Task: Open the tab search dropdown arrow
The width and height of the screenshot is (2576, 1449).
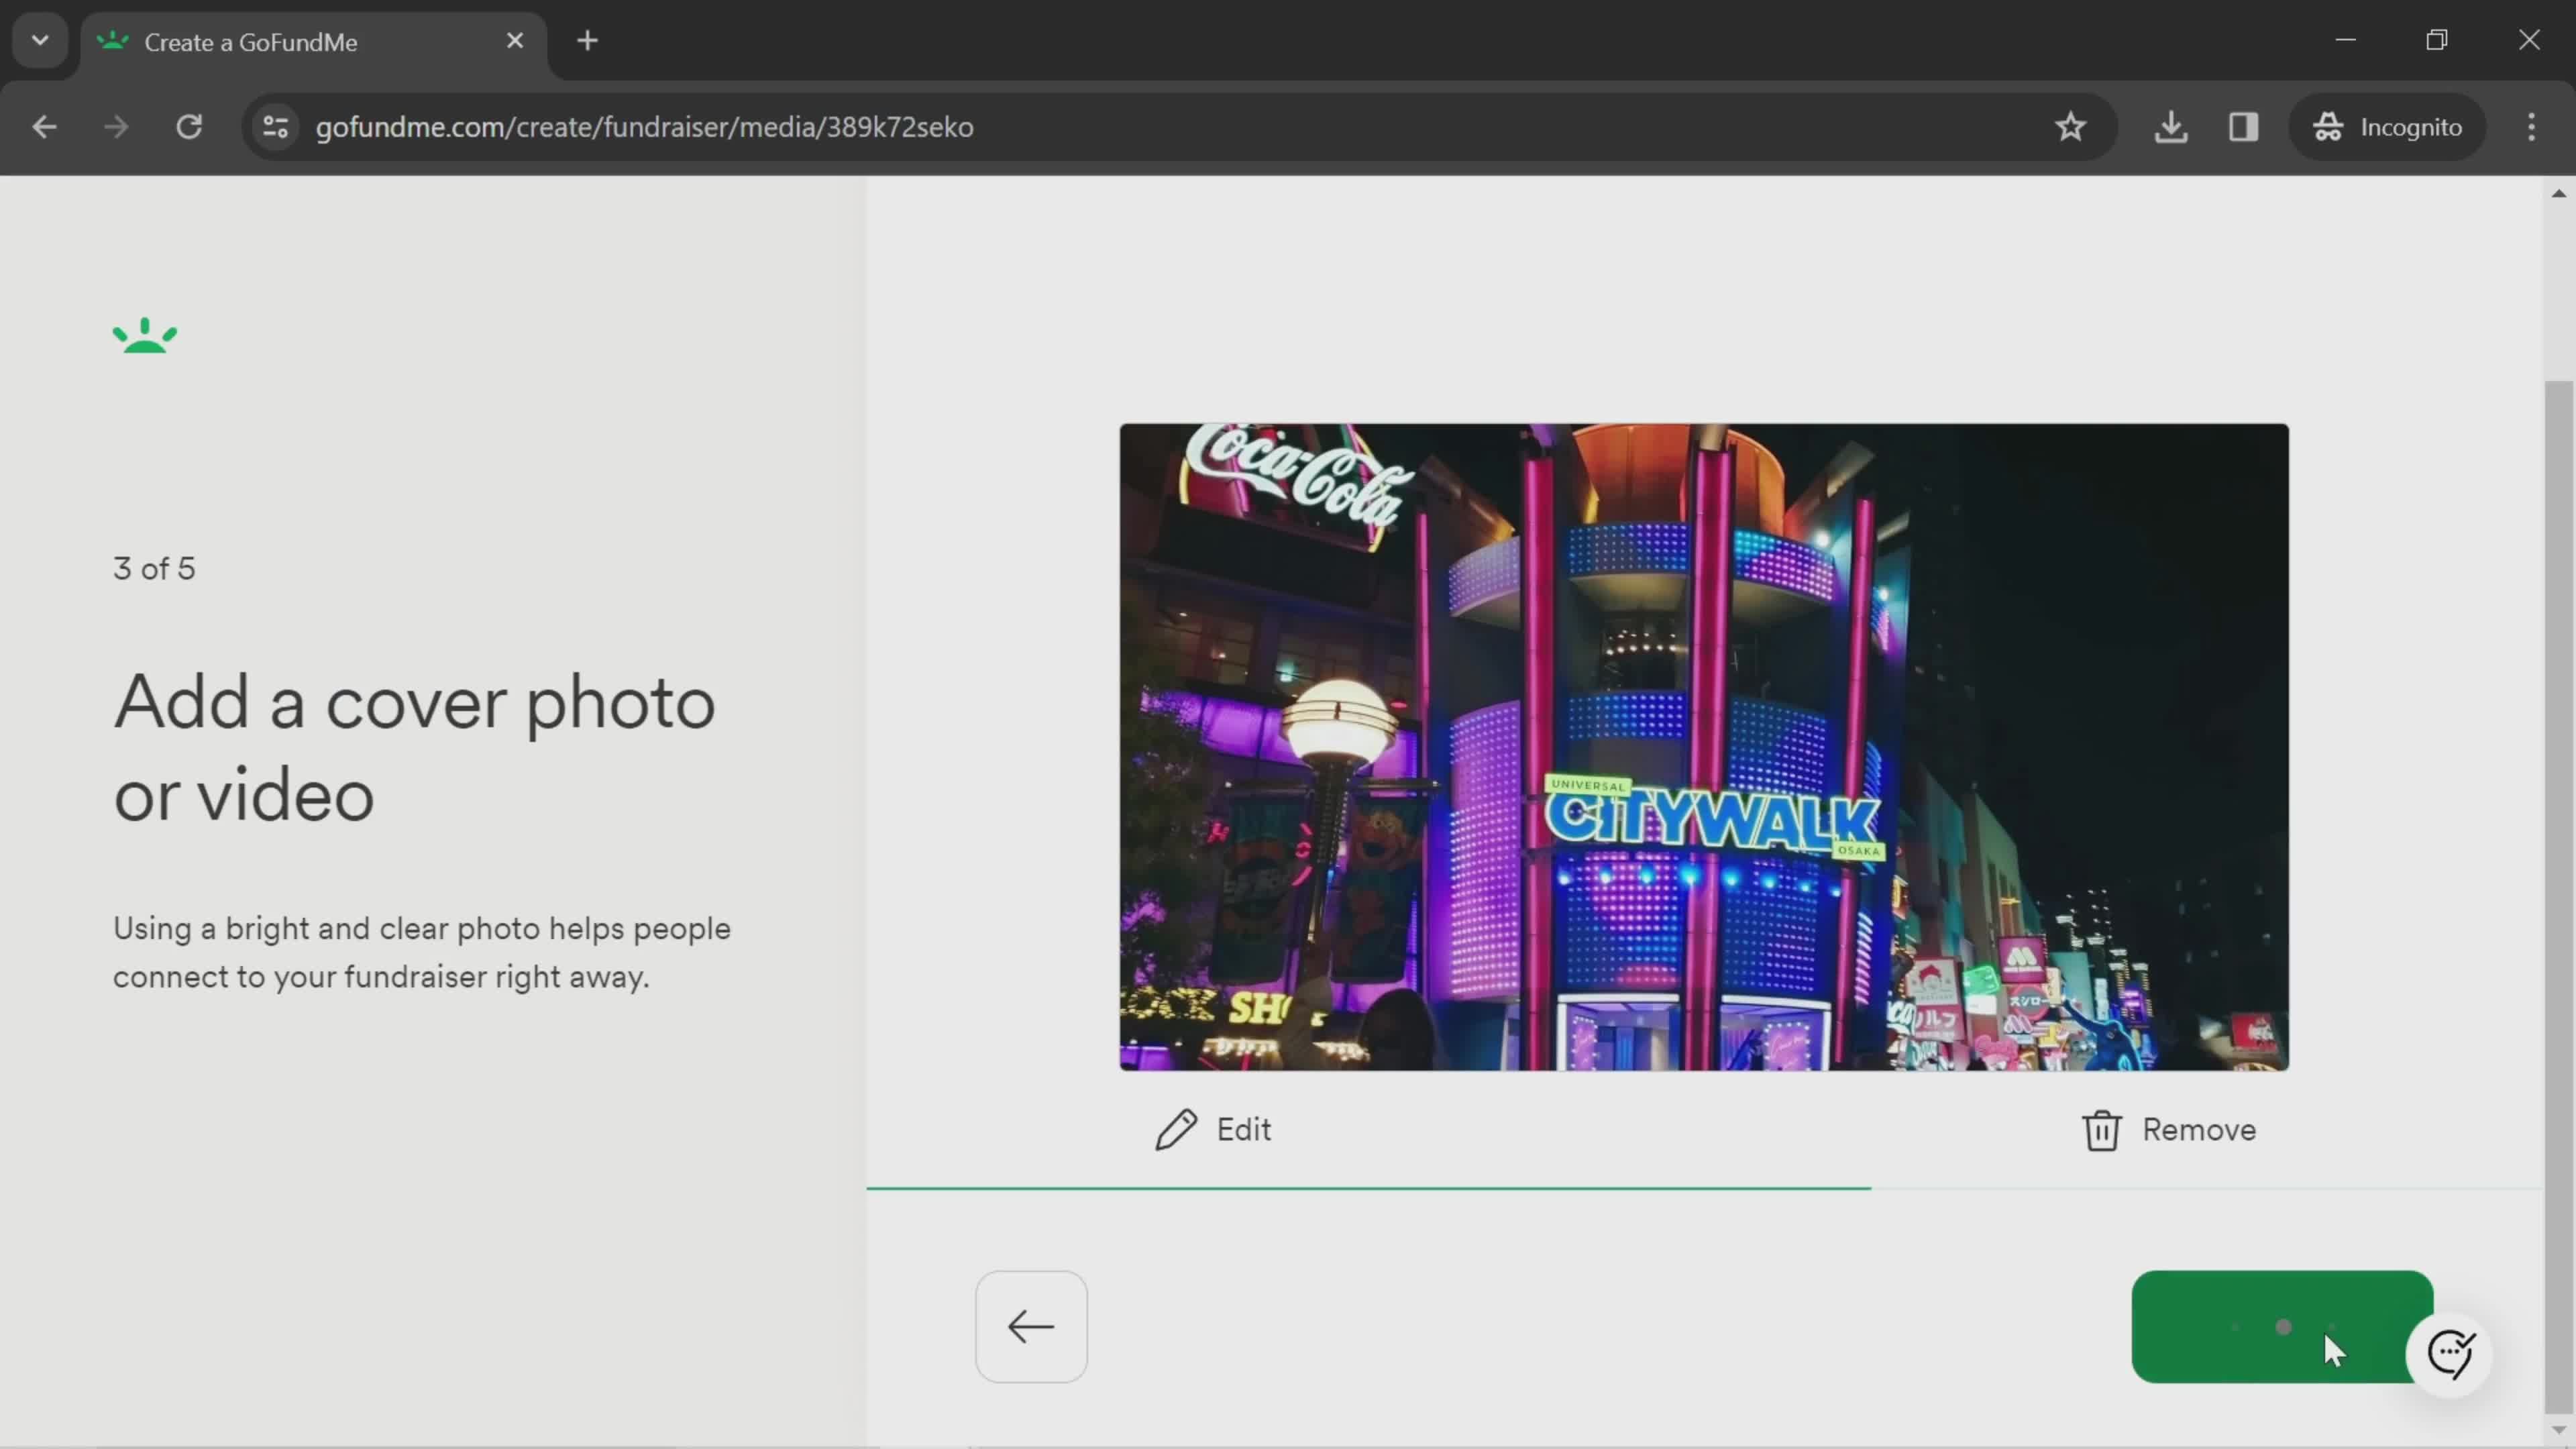Action: [40, 41]
